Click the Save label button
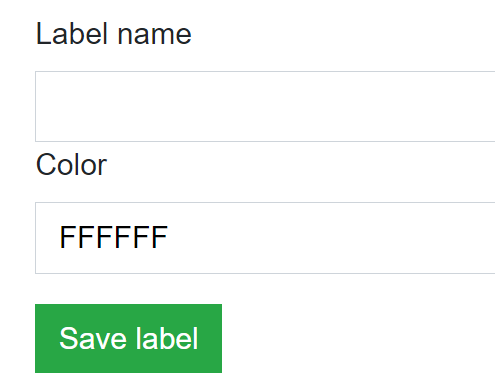The height and width of the screenshot is (391, 495). click(x=128, y=338)
